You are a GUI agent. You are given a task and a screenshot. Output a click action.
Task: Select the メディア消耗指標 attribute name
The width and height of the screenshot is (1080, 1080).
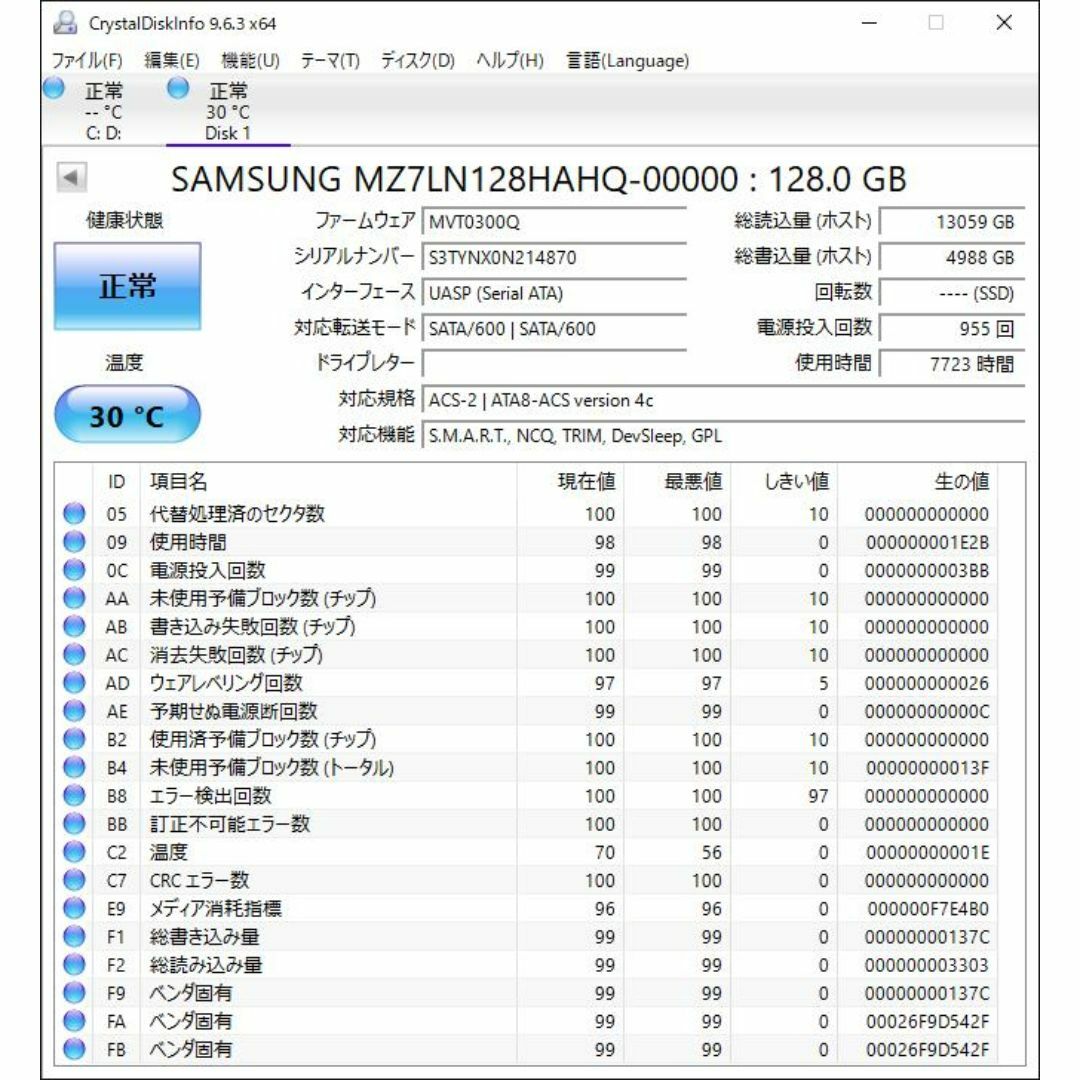(x=216, y=909)
